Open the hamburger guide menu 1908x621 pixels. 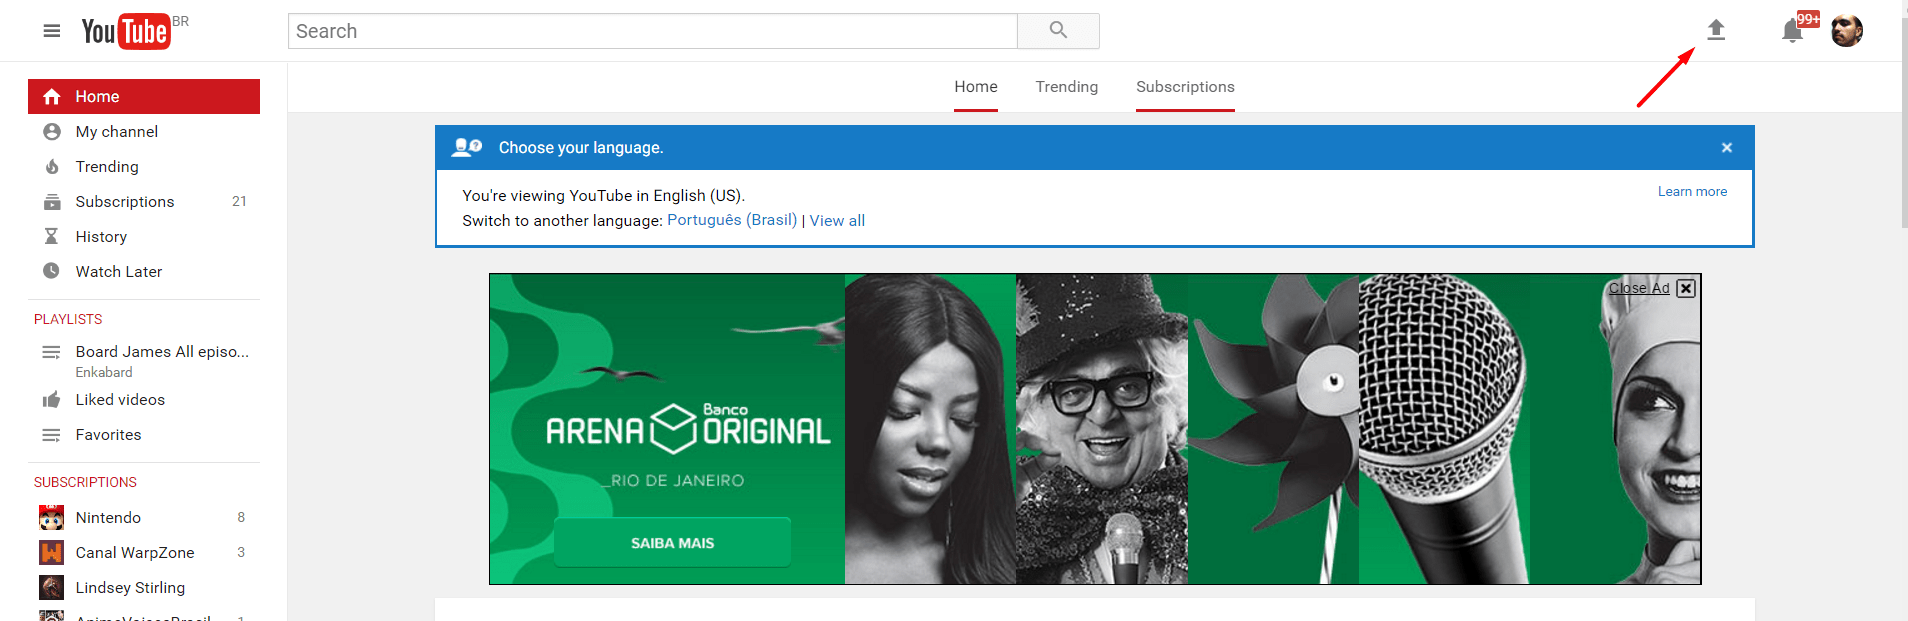[52, 31]
